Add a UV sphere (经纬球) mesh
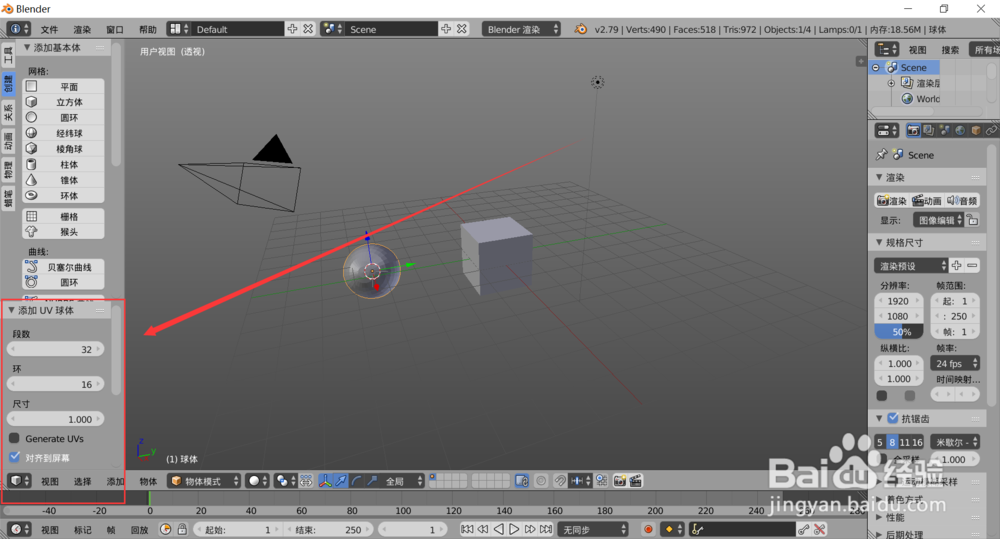This screenshot has width=1000, height=539. 64,133
